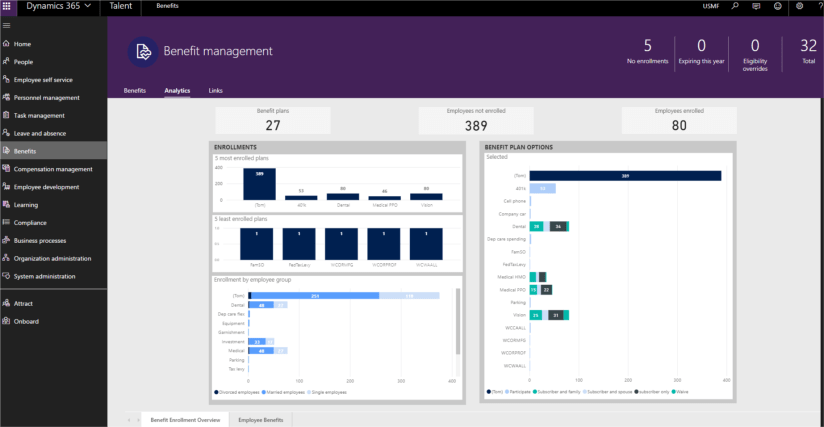Image resolution: width=824 pixels, height=427 pixels.
Task: Open the Eligibility overrides tile
Action: [x=755, y=54]
